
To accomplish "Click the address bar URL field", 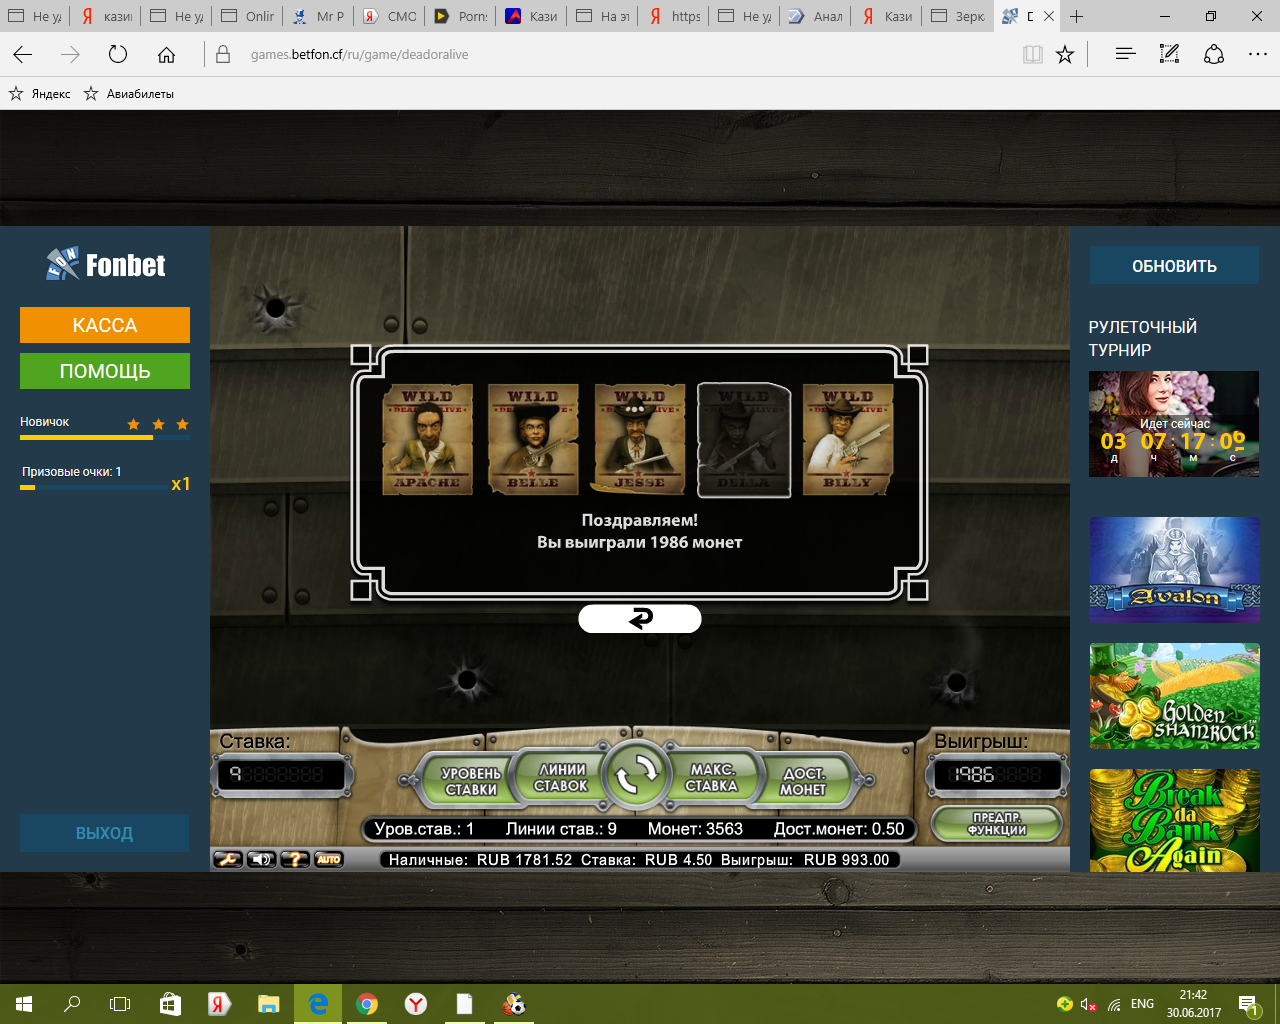I will point(610,55).
